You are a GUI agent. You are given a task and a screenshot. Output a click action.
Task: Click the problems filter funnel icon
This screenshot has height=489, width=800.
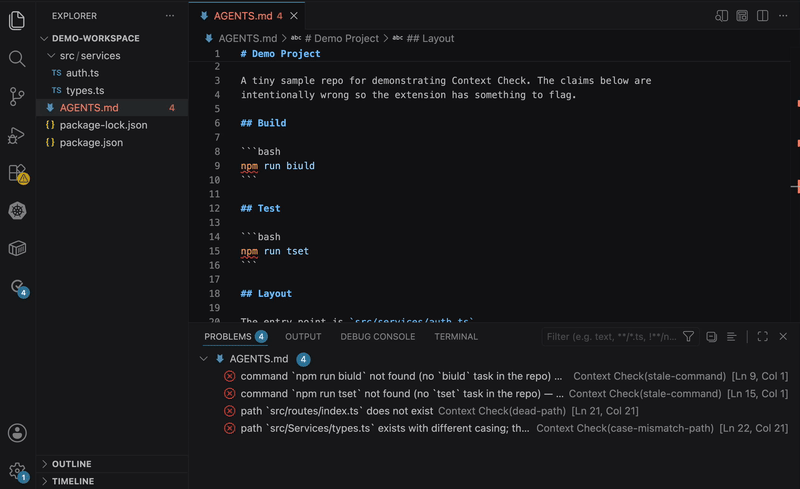[688, 336]
